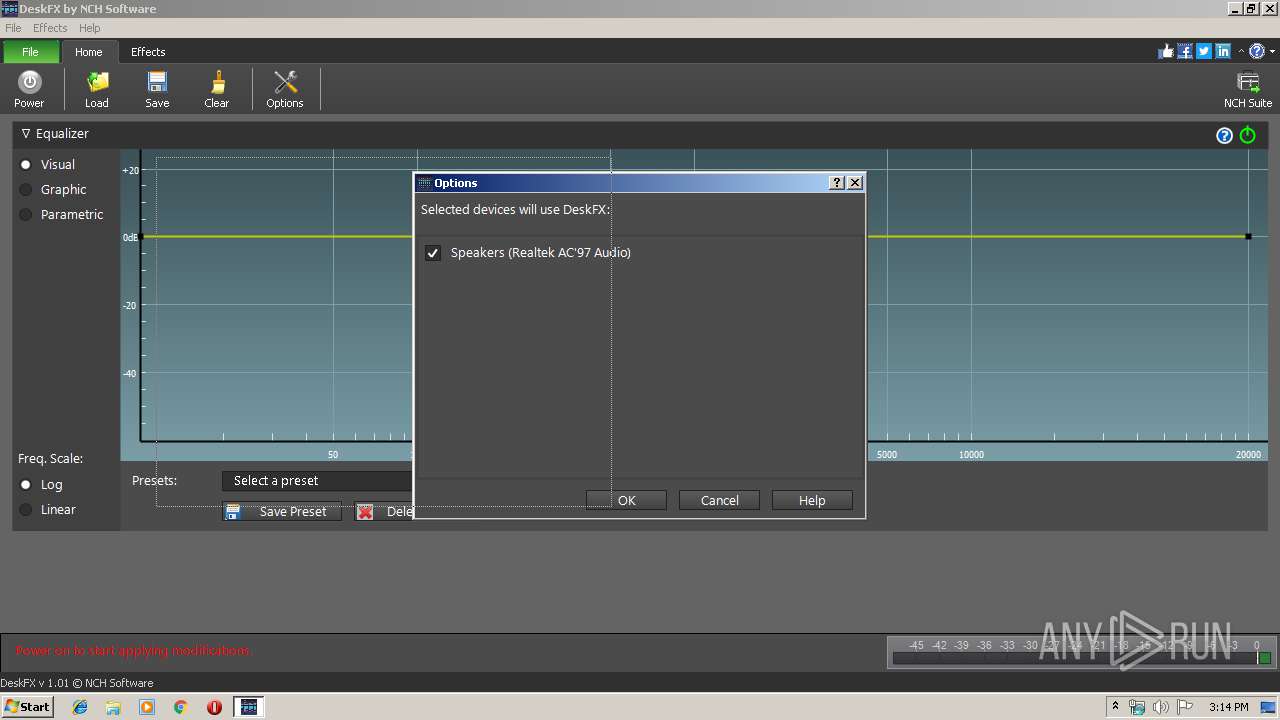This screenshot has width=1280, height=720.
Task: Select the Graphic equalizer mode
Action: click(x=26, y=189)
